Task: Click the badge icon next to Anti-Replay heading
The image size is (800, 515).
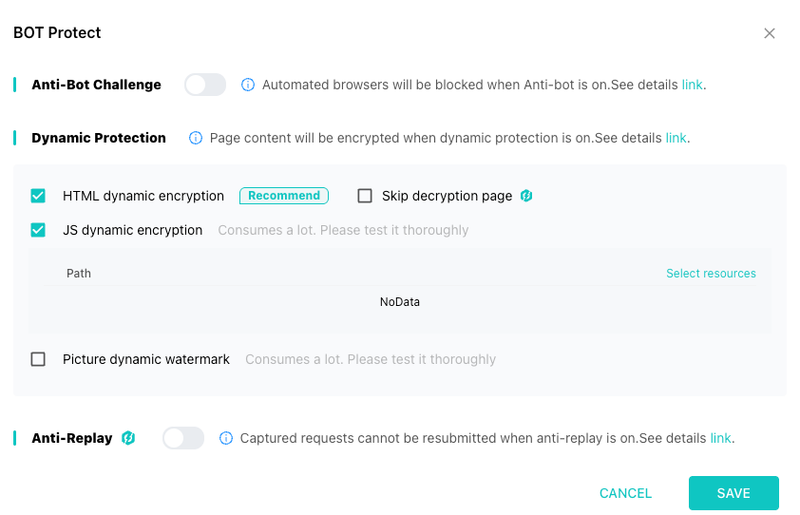Action: [x=128, y=438]
